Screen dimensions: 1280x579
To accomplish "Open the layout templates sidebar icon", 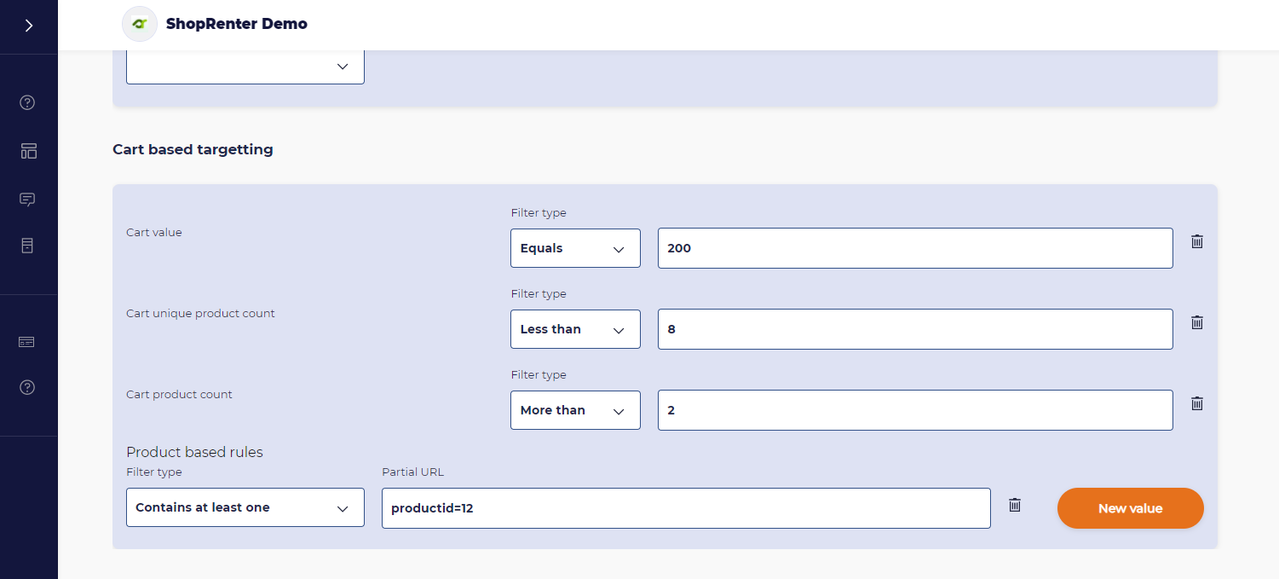I will click(x=28, y=151).
